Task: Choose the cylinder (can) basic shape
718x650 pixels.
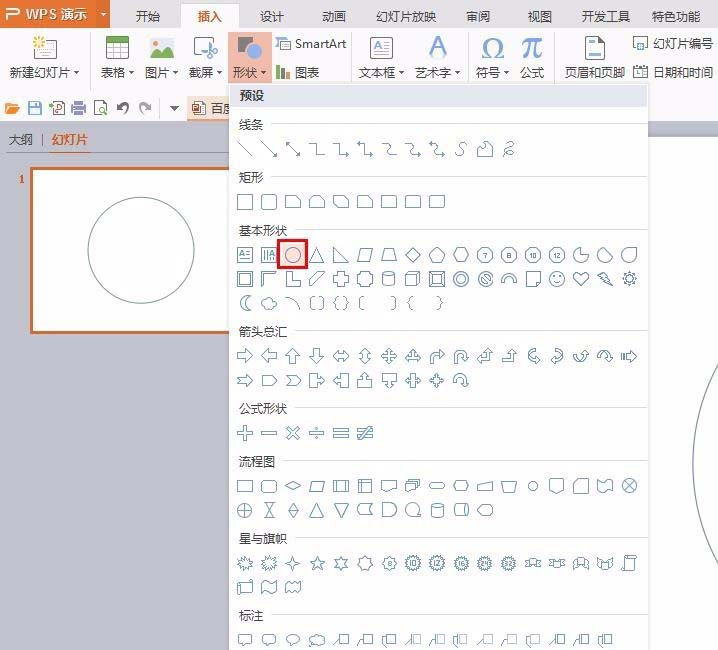Action: [388, 279]
